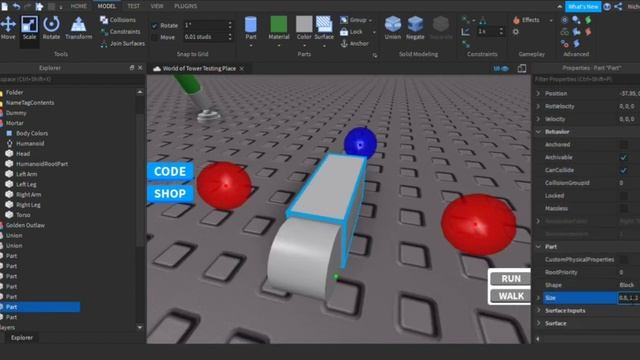Viewport: 640px width, 360px height.
Task: Click the Union solid modeling icon
Action: (393, 28)
